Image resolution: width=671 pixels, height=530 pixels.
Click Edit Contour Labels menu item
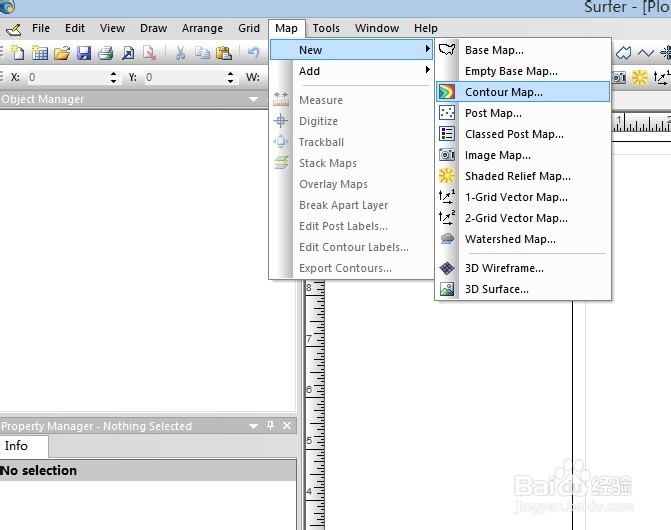click(351, 247)
